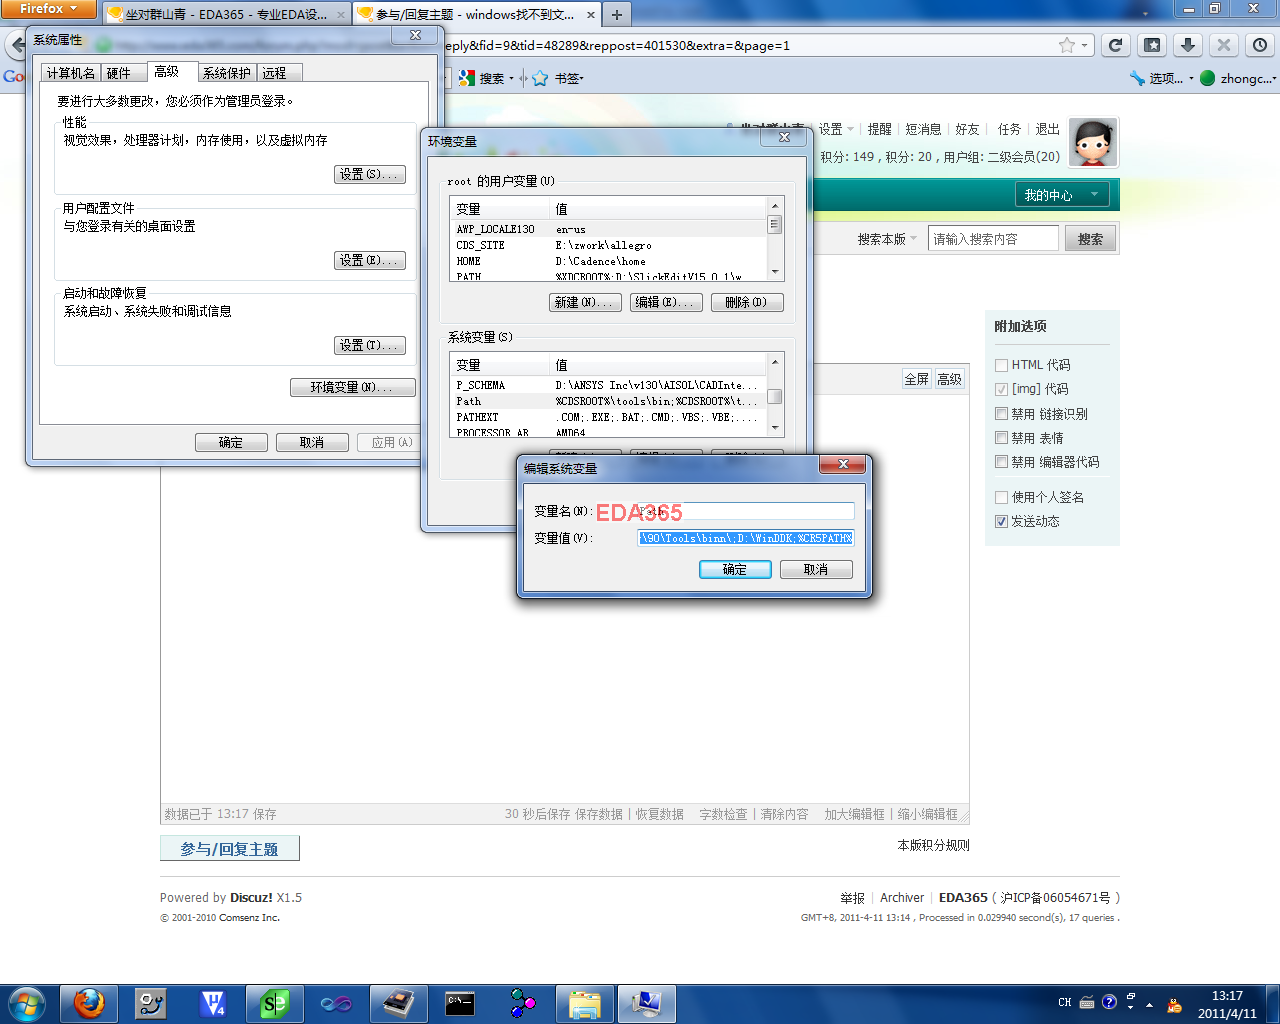Submit with 参与/回复主题 button
Image resolution: width=1280 pixels, height=1024 pixels.
(x=230, y=849)
